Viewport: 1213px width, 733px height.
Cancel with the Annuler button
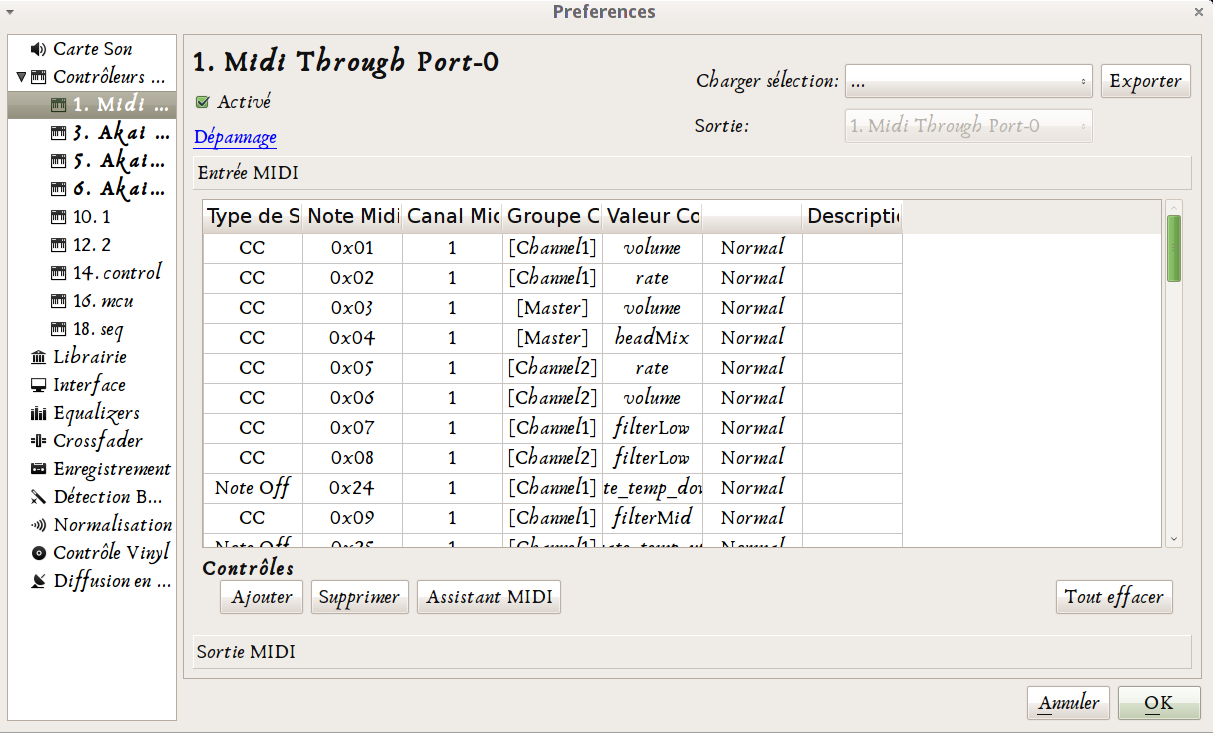tap(1068, 703)
